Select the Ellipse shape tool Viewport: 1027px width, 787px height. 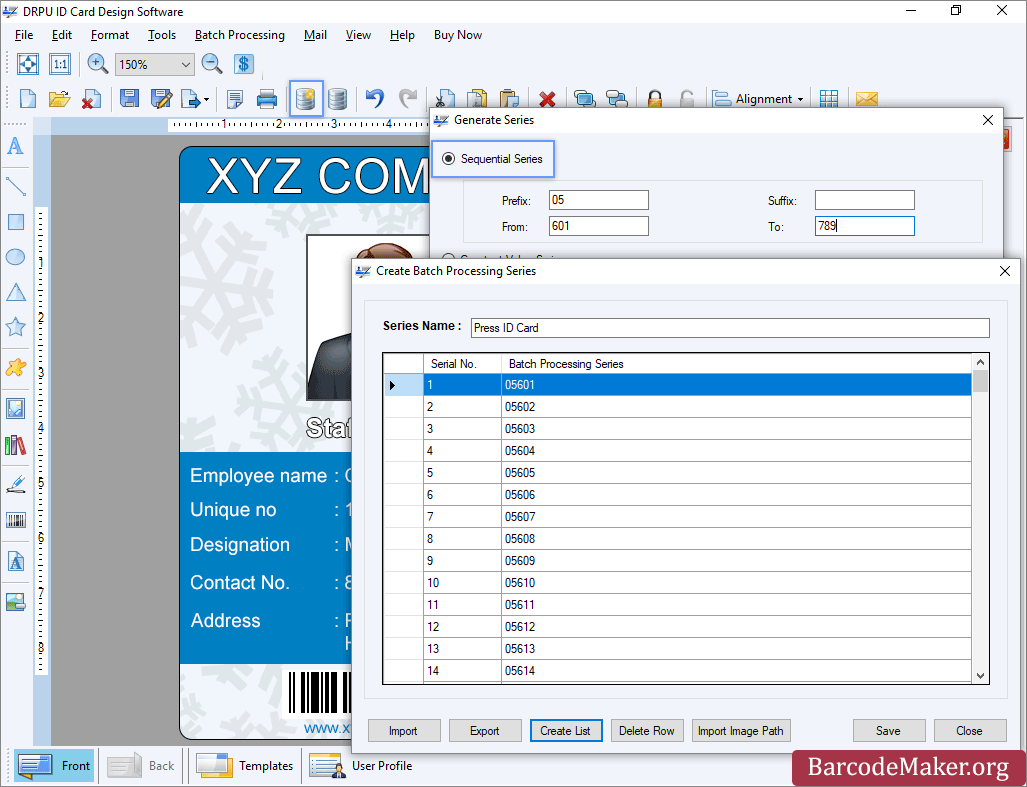[x=15, y=257]
